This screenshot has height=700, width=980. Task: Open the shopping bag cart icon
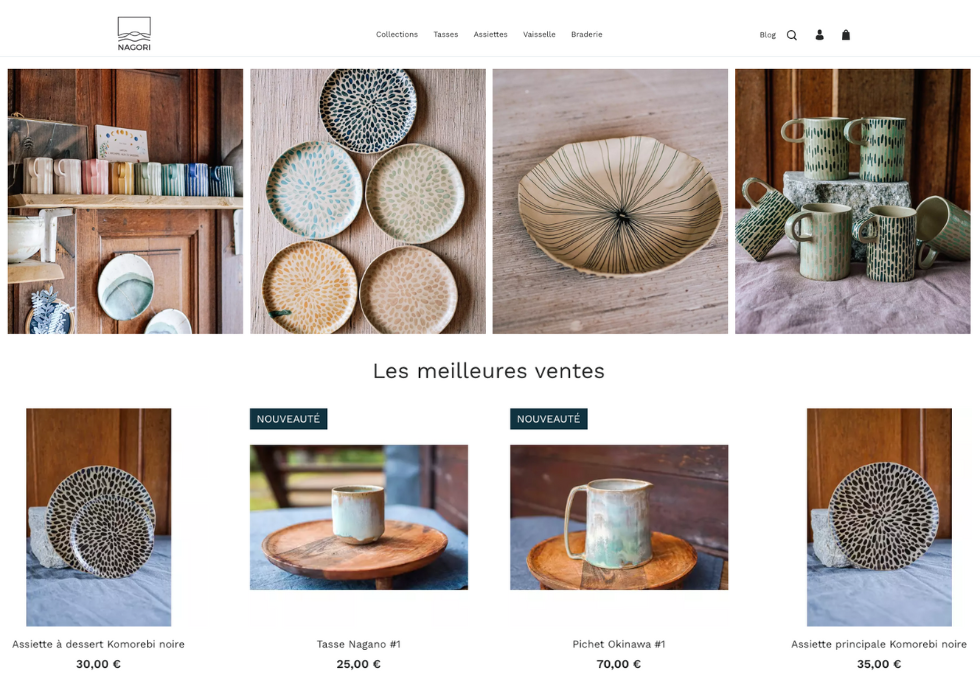pos(846,35)
